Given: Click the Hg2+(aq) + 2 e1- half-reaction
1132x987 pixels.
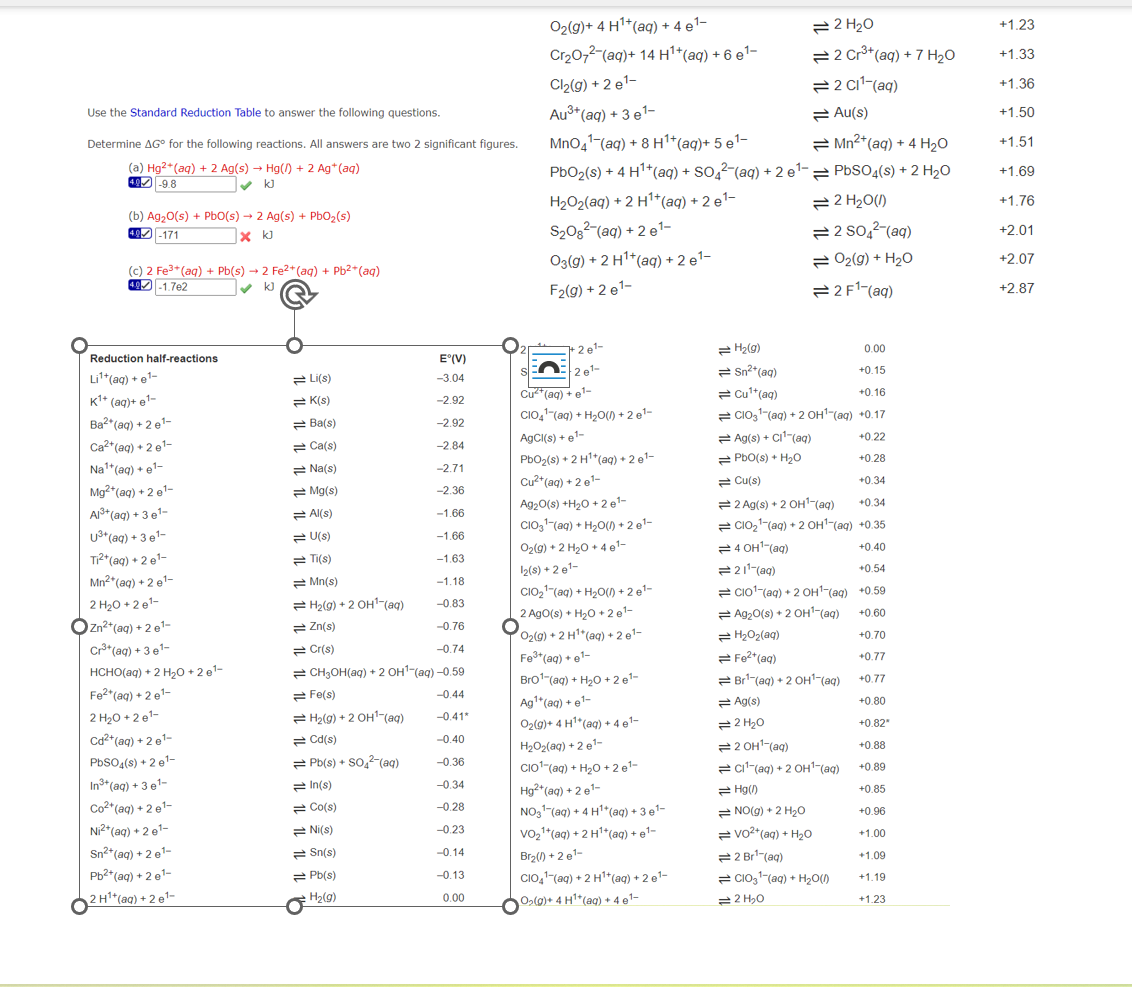Looking at the screenshot, I should (560, 790).
